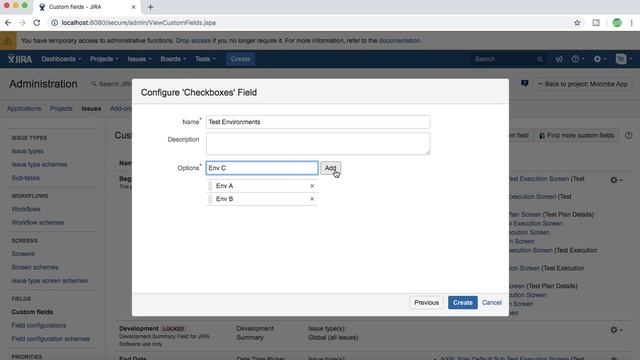Remove the Env A option
Viewport: 640px width, 360px height.
312,186
